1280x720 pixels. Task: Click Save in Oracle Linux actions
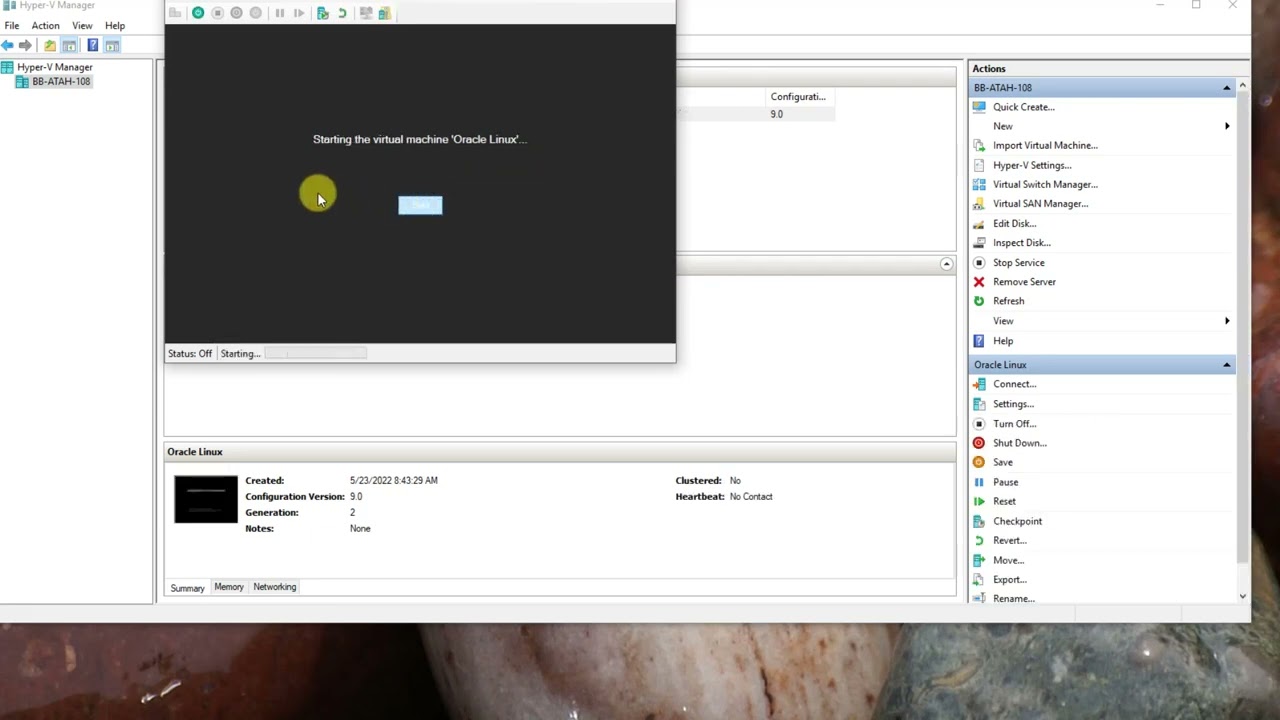[1002, 463]
